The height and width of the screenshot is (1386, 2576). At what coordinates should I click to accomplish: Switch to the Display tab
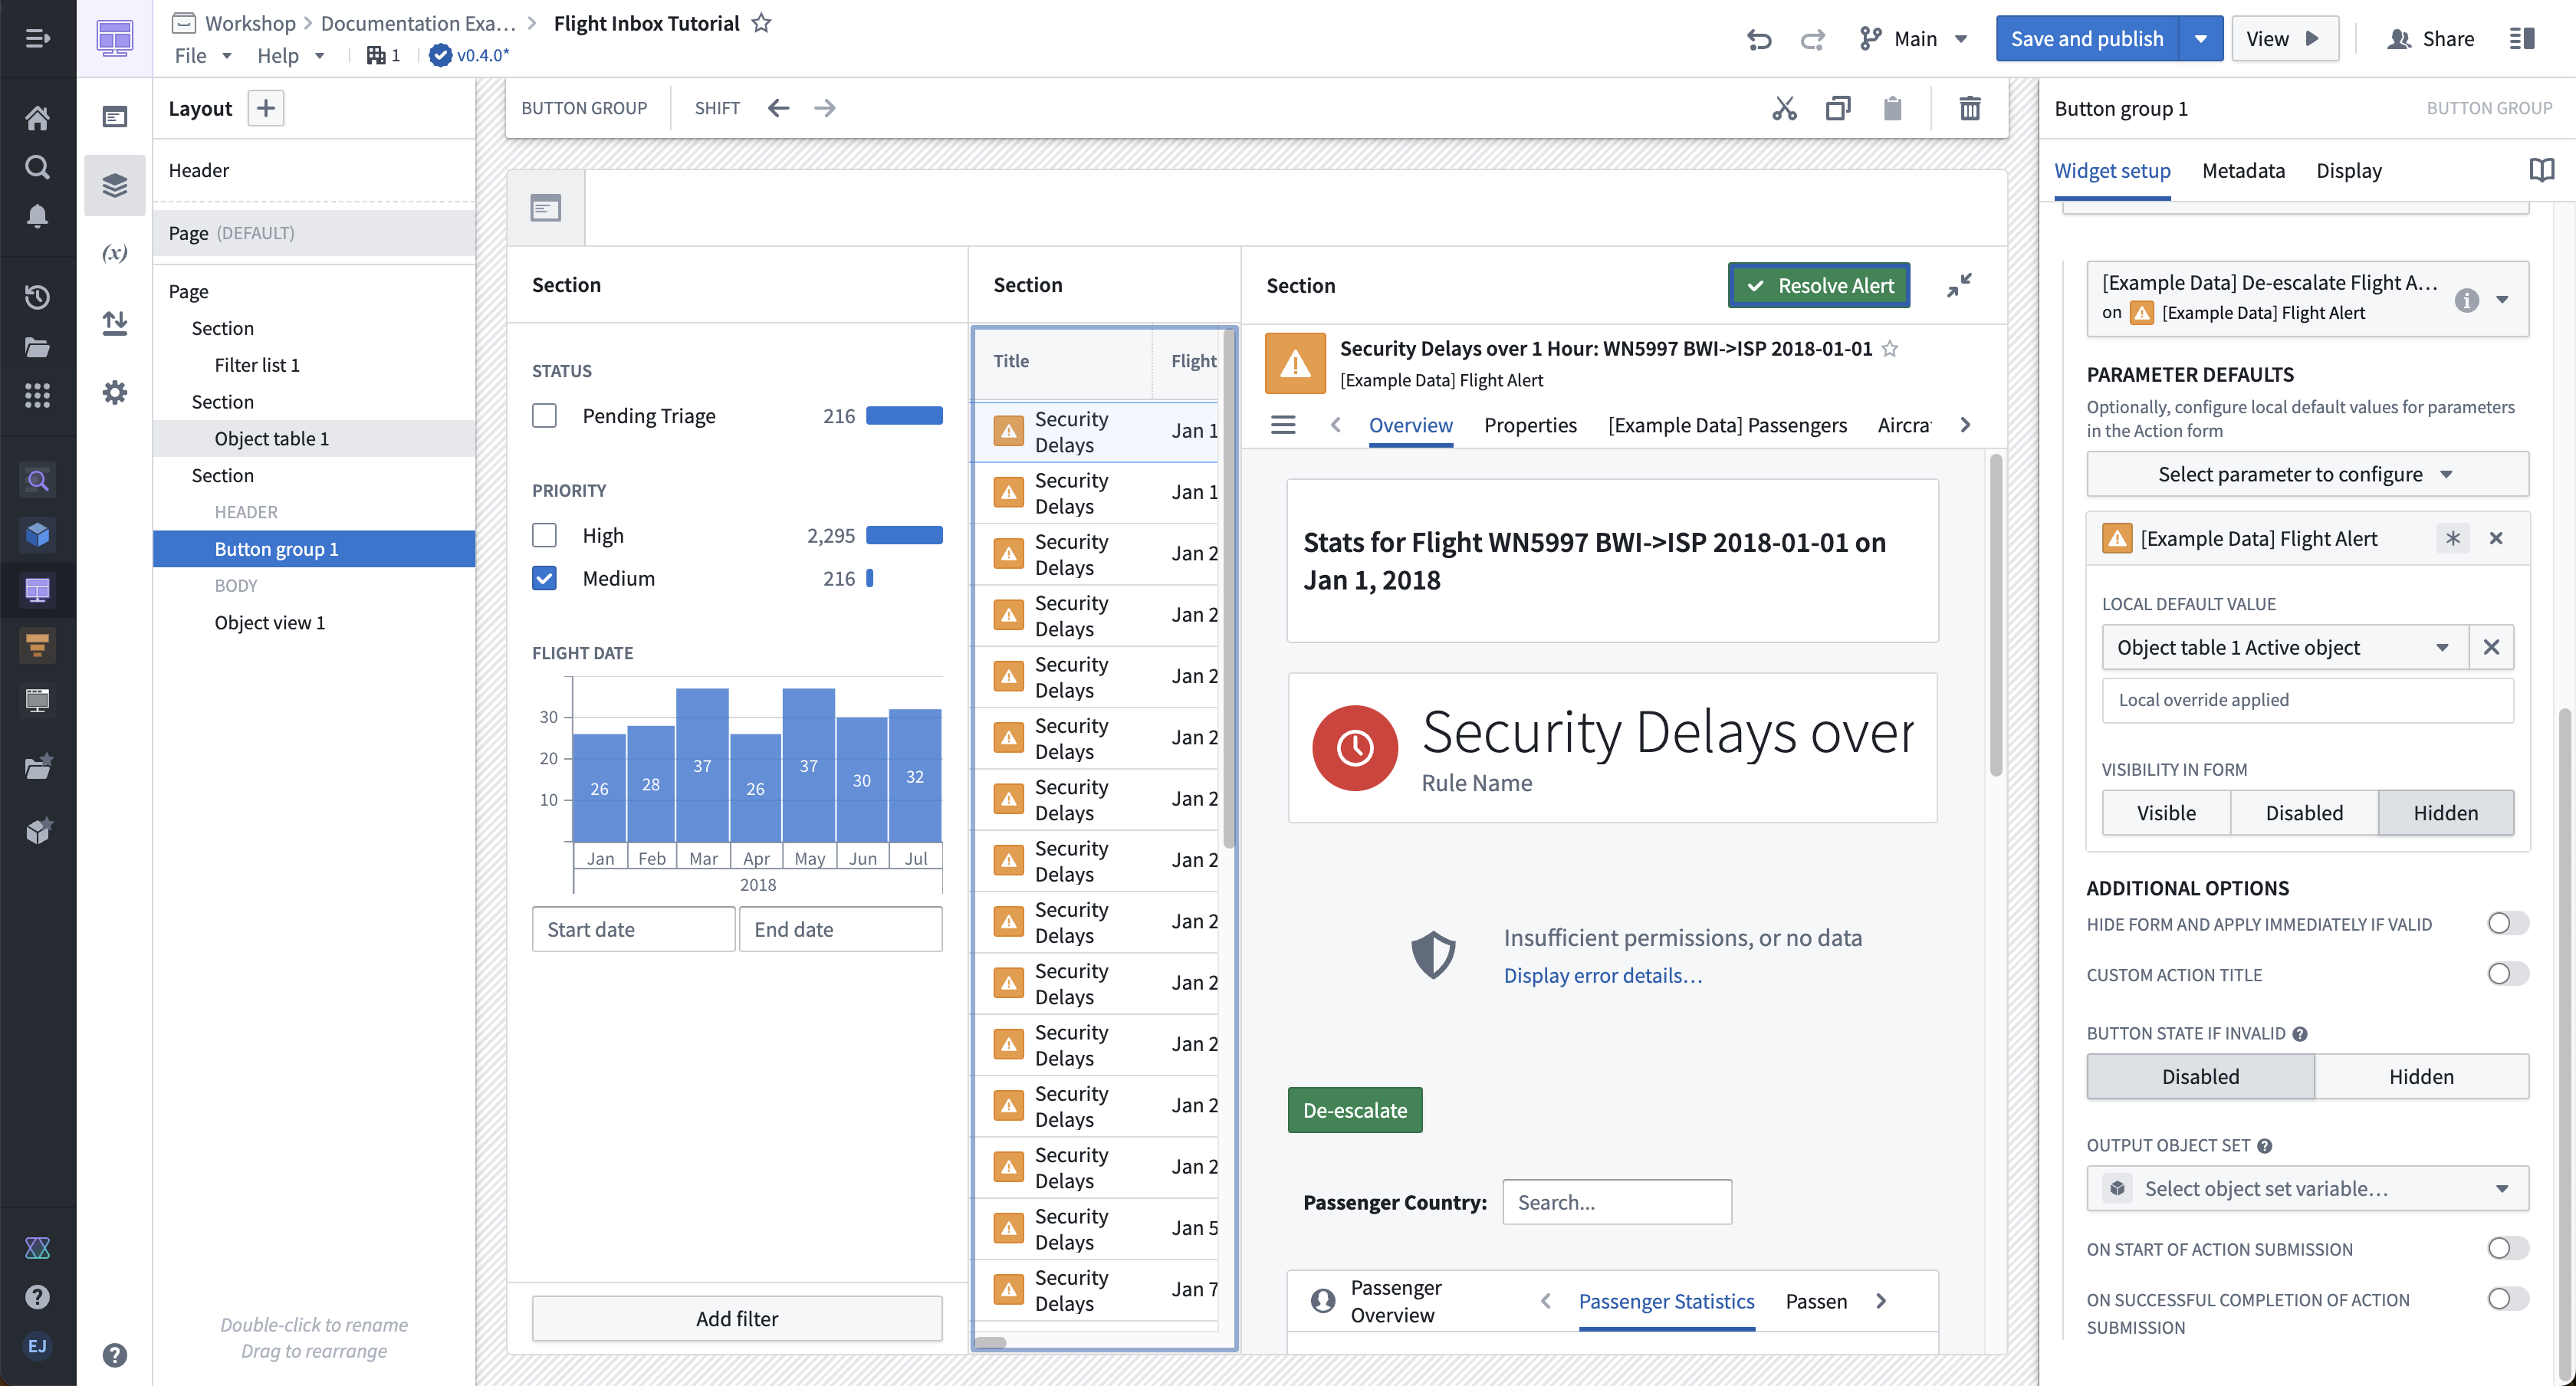tap(2348, 171)
